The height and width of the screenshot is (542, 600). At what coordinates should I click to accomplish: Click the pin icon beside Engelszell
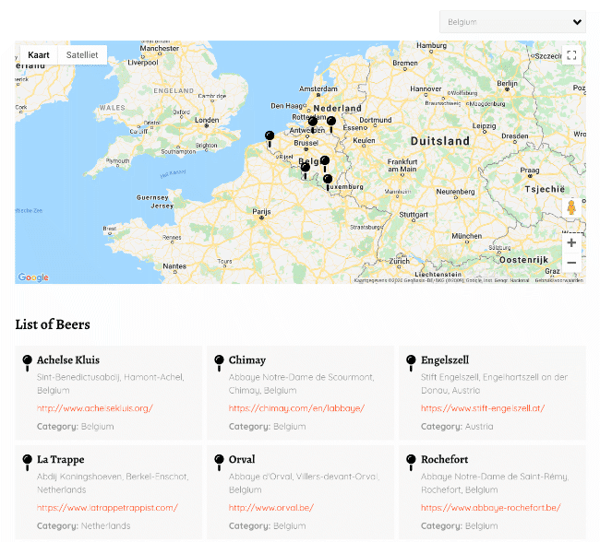[411, 363]
